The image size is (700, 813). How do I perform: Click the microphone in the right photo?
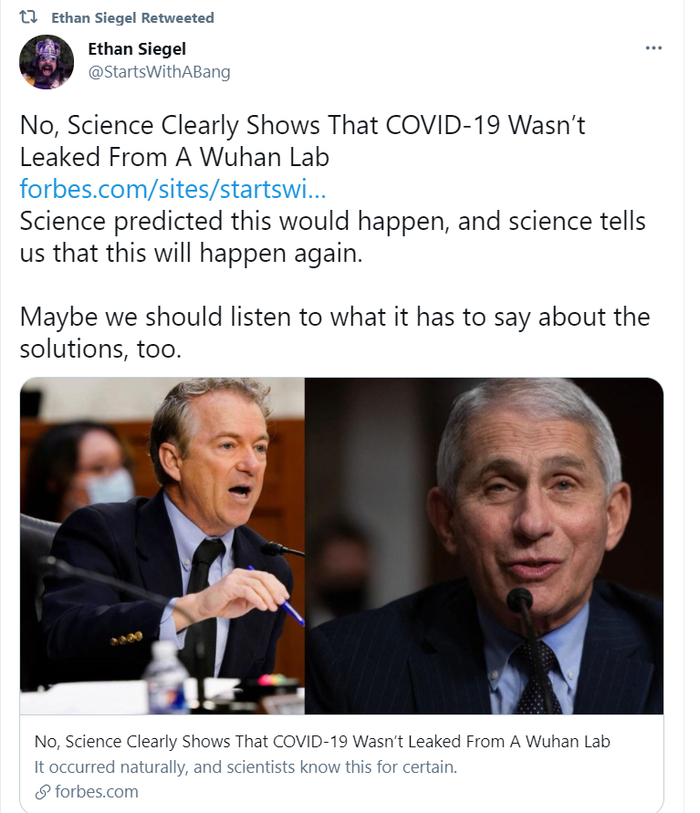520,604
